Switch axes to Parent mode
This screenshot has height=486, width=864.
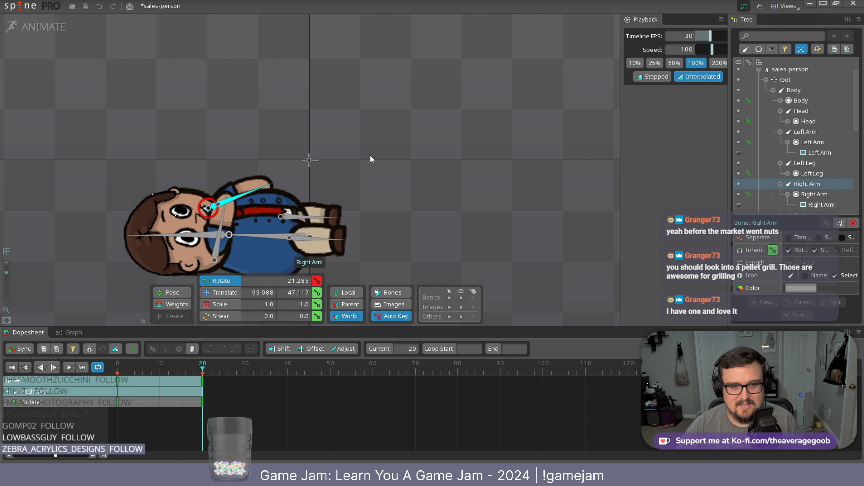[347, 304]
